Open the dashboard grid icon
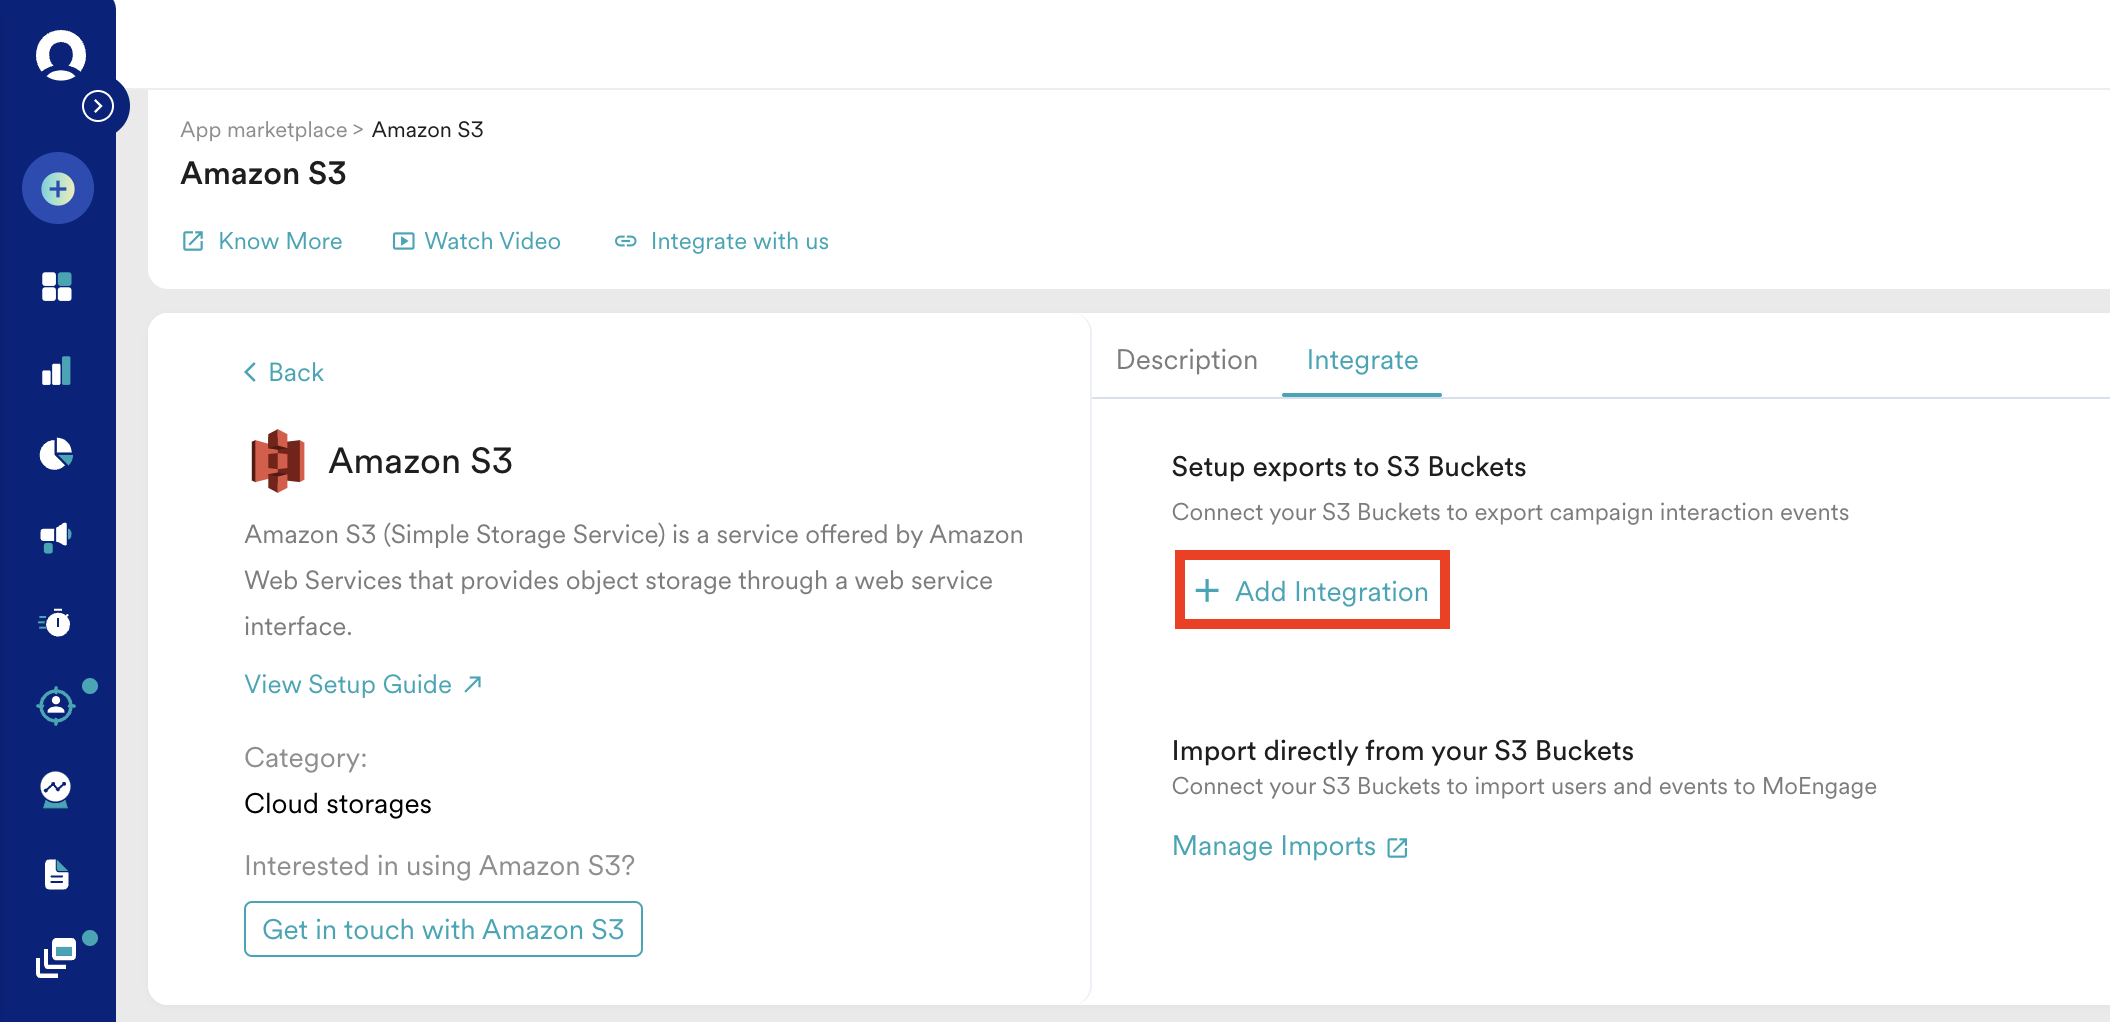This screenshot has height=1022, width=2110. coord(57,287)
